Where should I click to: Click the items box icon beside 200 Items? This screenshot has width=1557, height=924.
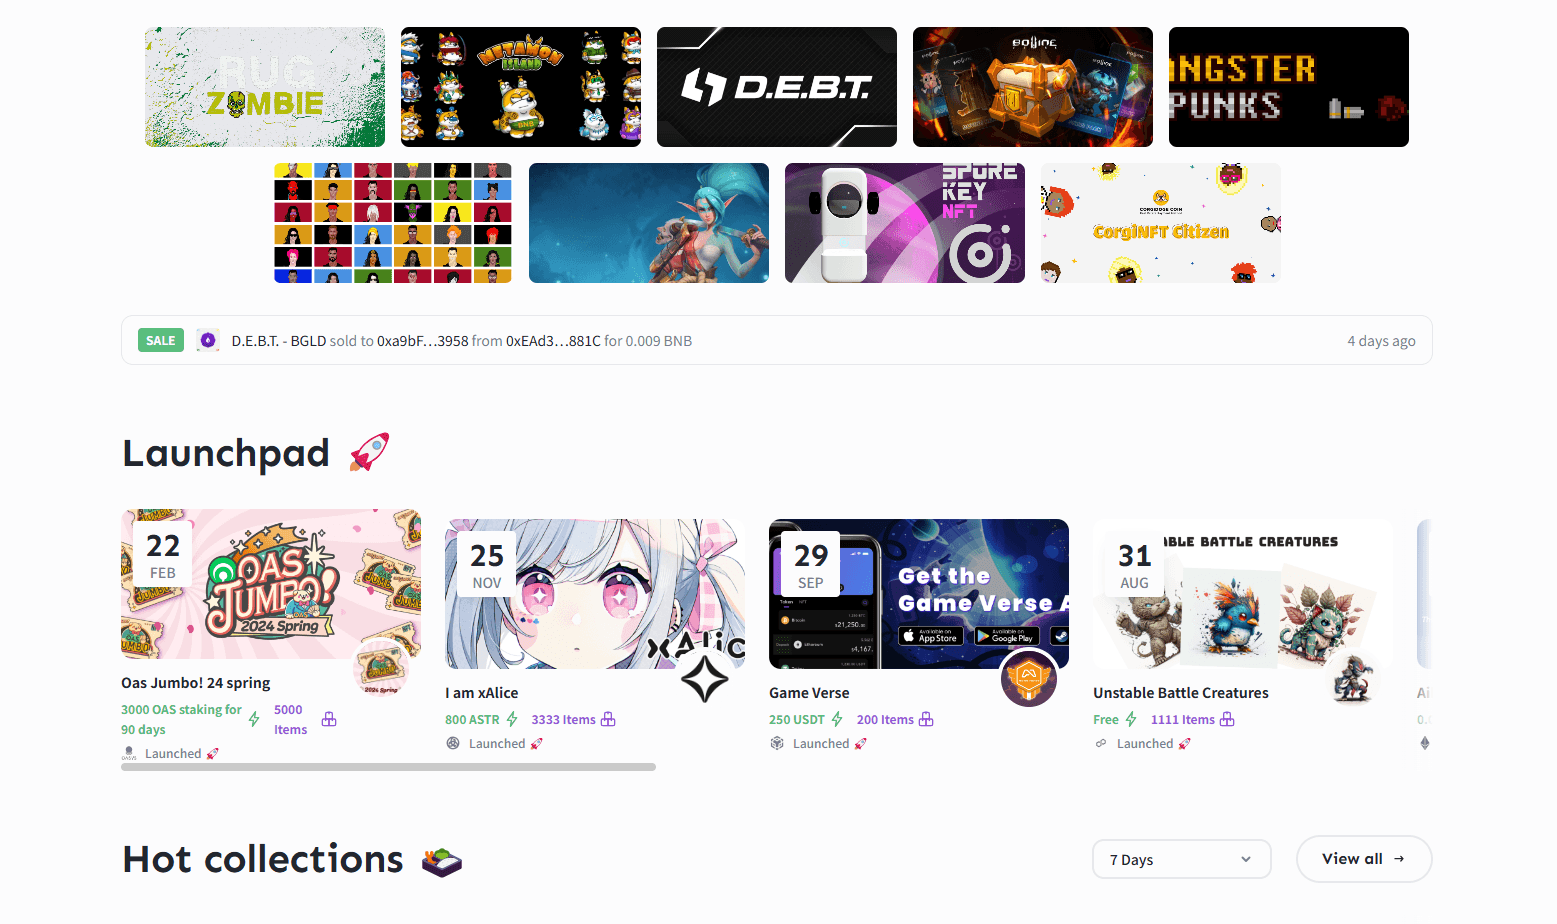click(926, 719)
